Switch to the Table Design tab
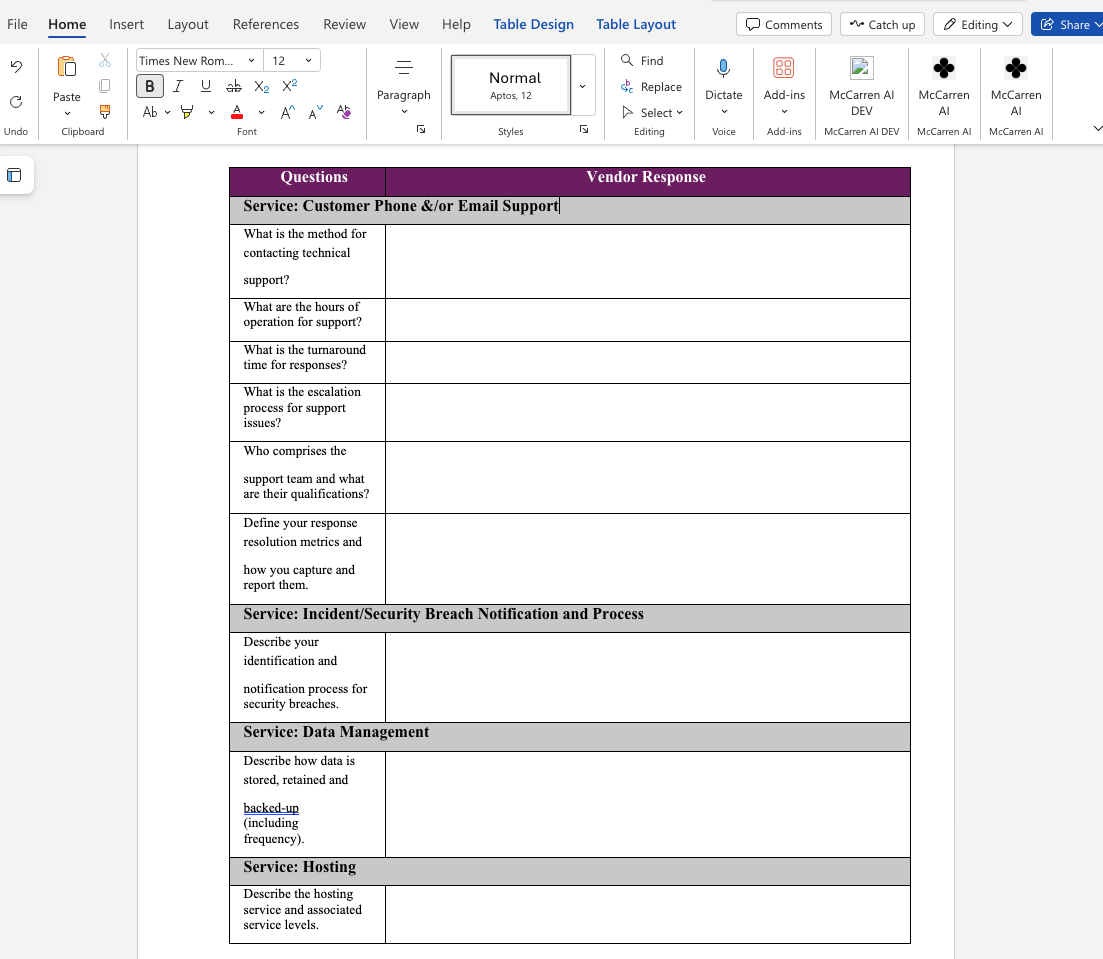This screenshot has width=1103, height=959. click(x=533, y=25)
